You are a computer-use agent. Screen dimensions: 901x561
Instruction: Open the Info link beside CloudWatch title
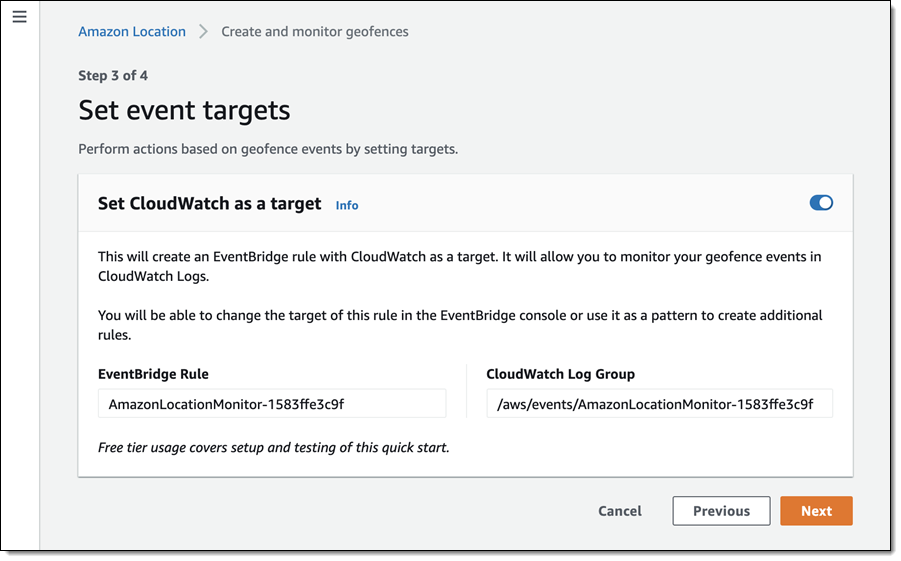pos(347,205)
